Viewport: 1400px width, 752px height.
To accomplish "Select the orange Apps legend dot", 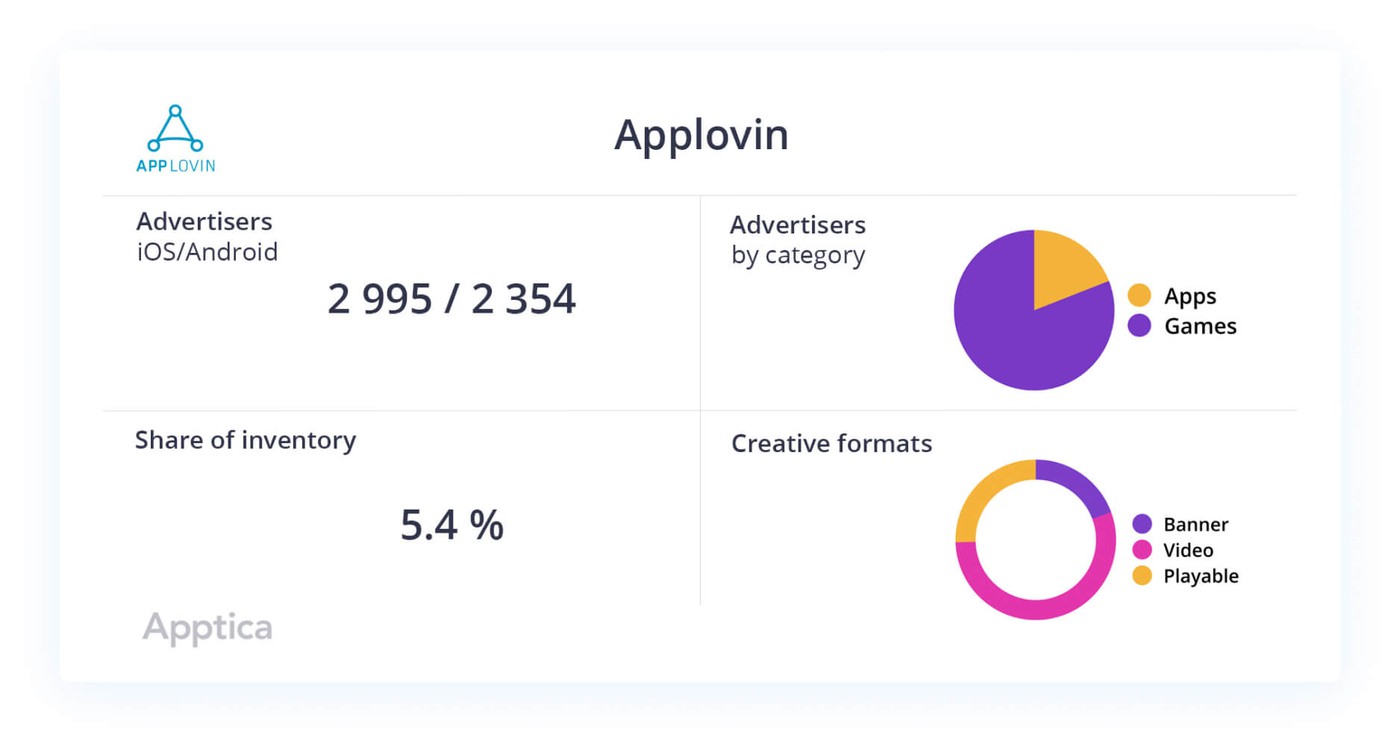I will coord(1139,296).
